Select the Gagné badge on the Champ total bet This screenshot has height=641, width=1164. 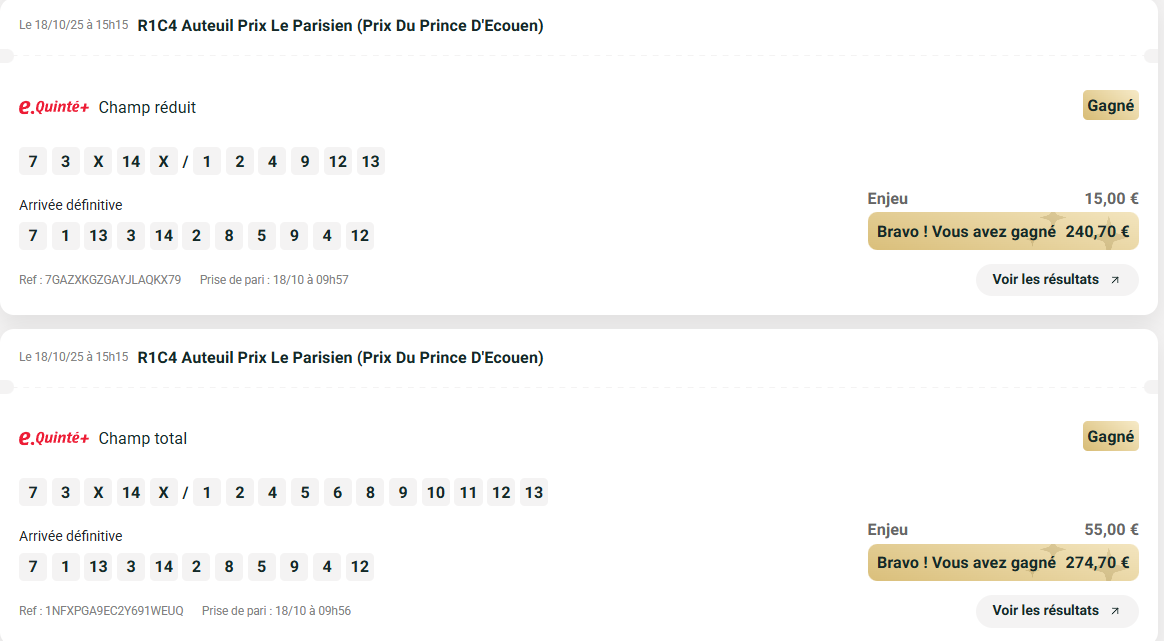(x=1110, y=437)
